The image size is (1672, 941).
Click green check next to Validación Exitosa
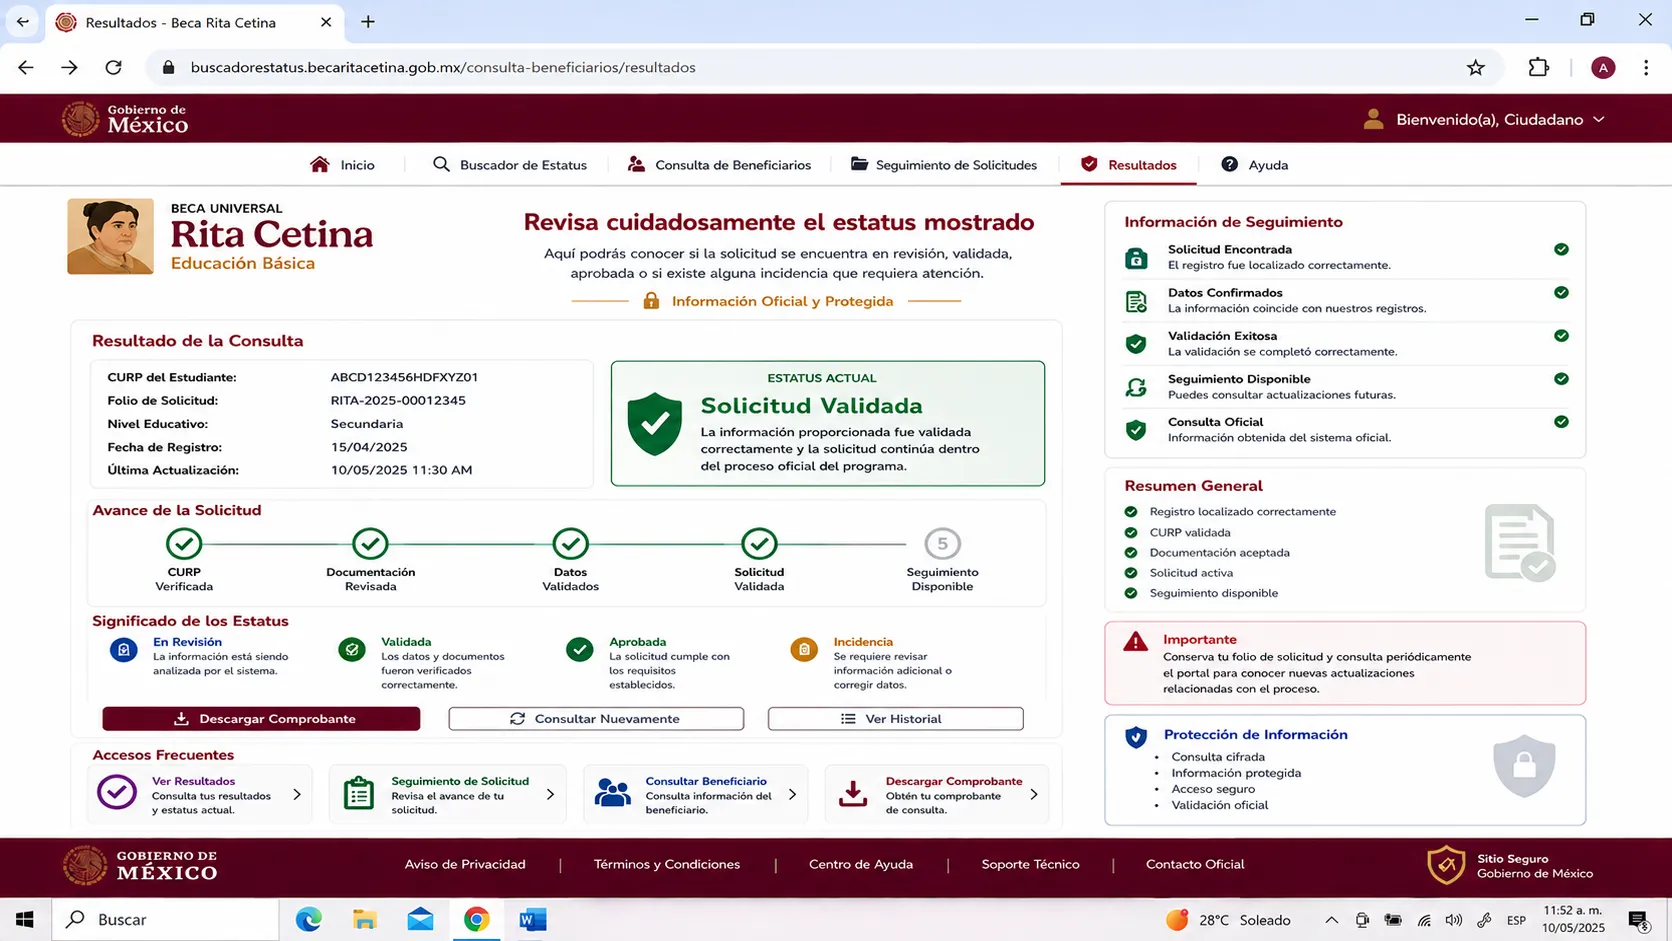pos(1561,336)
